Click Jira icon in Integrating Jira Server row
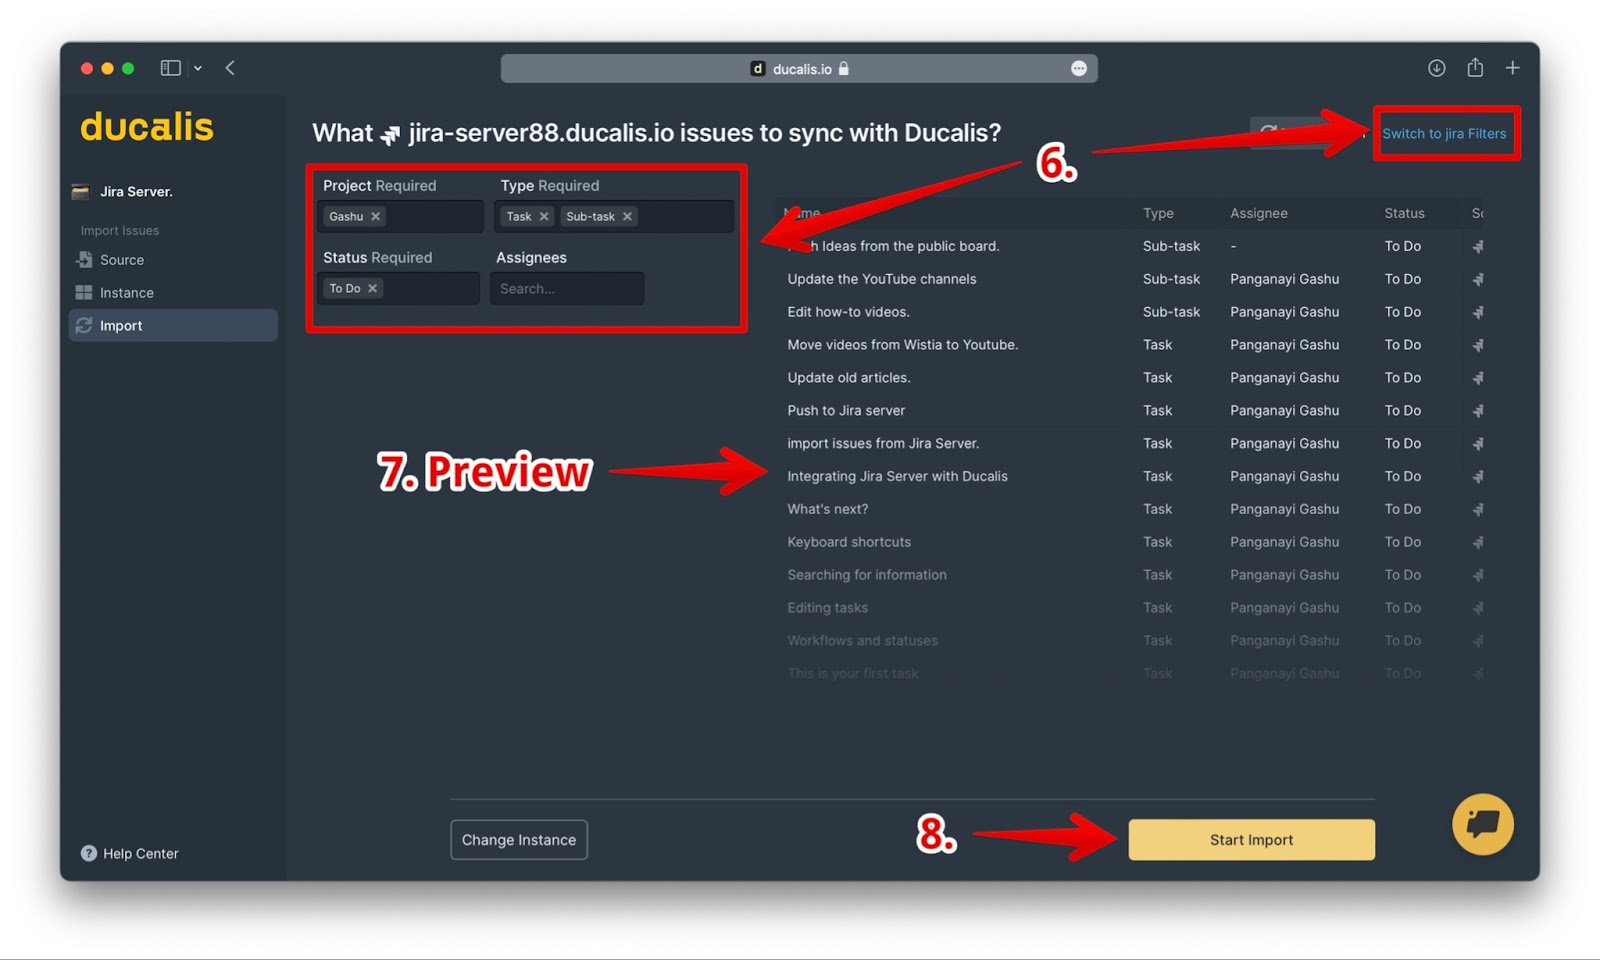The image size is (1600, 960). click(1478, 476)
